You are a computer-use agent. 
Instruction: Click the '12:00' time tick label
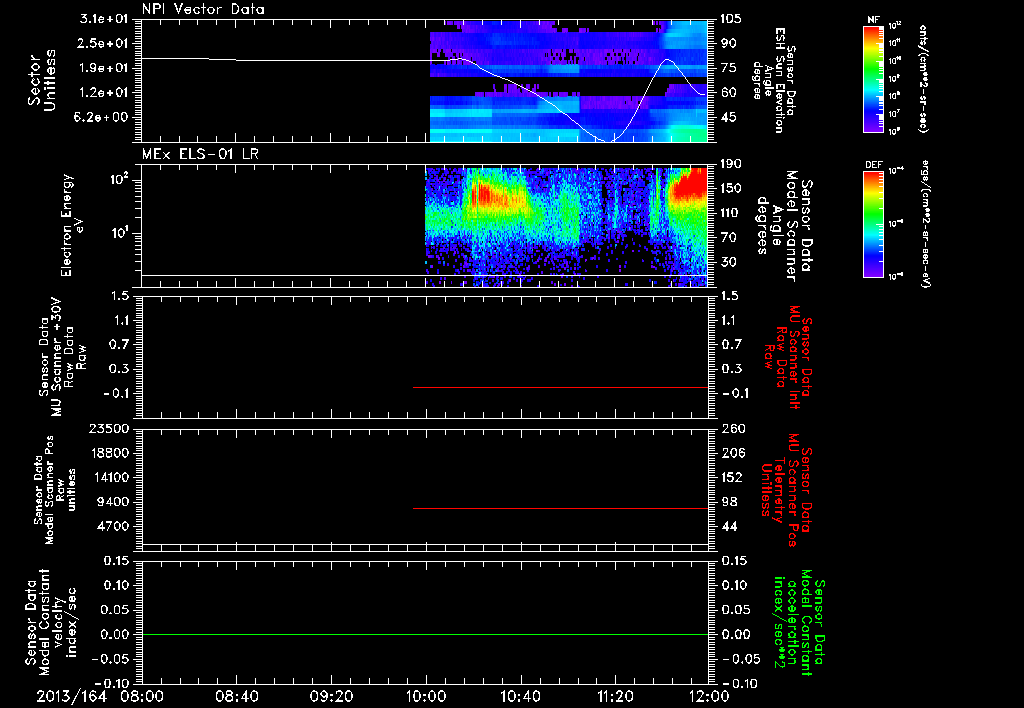(x=709, y=696)
